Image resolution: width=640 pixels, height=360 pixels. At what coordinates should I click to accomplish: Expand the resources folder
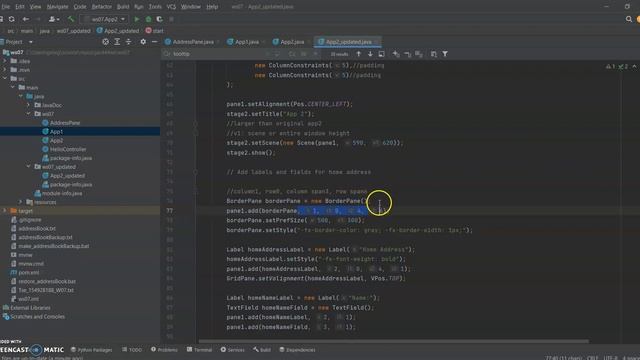pos(20,202)
